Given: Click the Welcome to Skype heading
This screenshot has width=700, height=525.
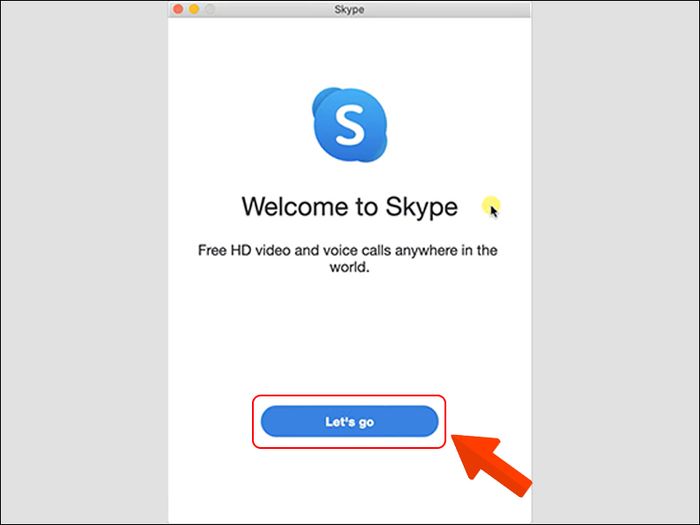Looking at the screenshot, I should click(x=350, y=207).
